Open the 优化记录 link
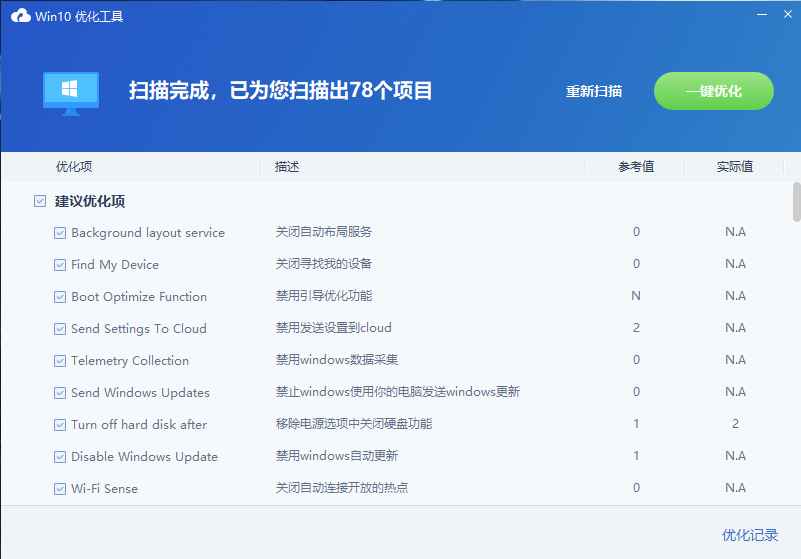This screenshot has height=559, width=801. point(749,535)
